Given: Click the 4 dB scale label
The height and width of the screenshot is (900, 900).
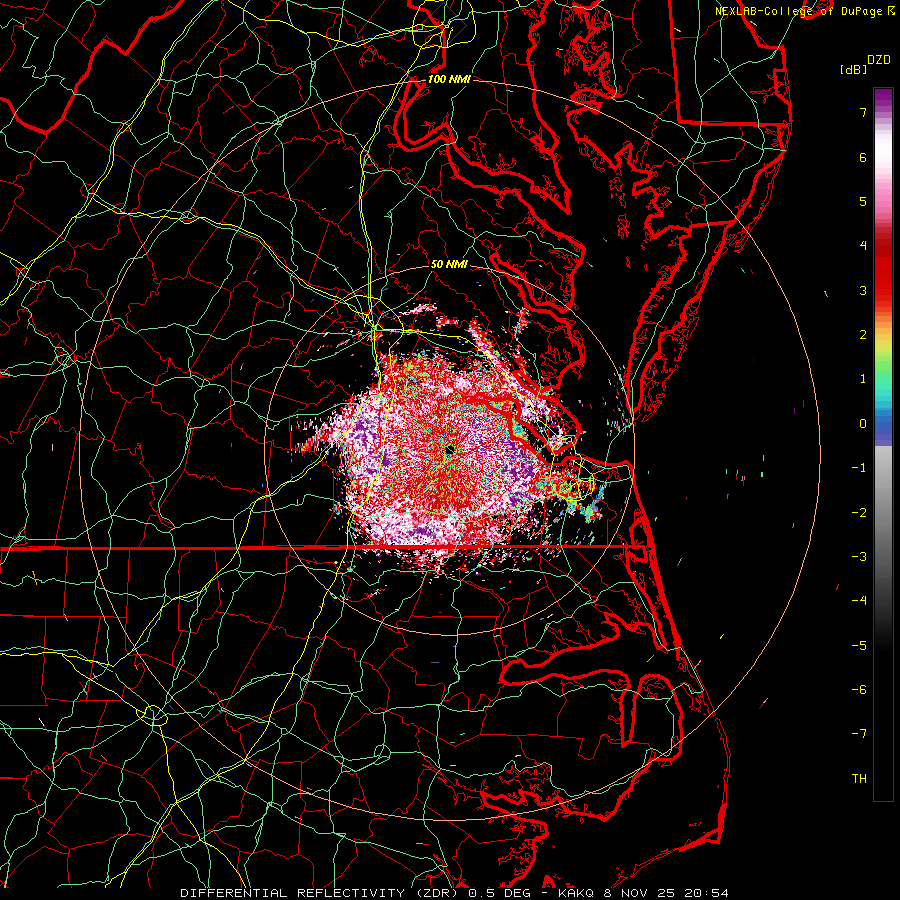Looking at the screenshot, I should [863, 246].
